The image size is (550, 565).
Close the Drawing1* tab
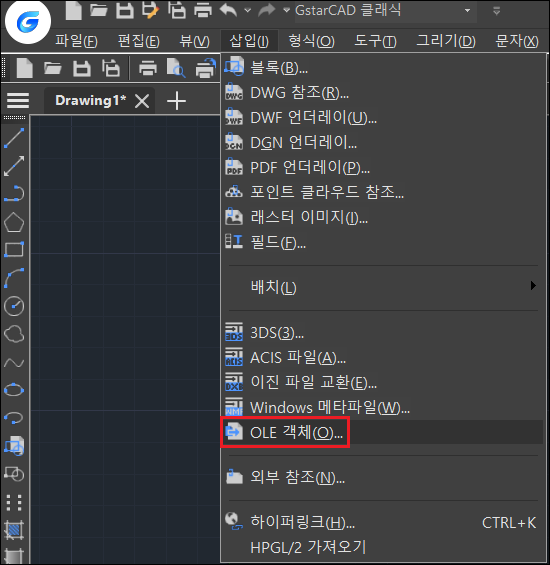[x=142, y=101]
